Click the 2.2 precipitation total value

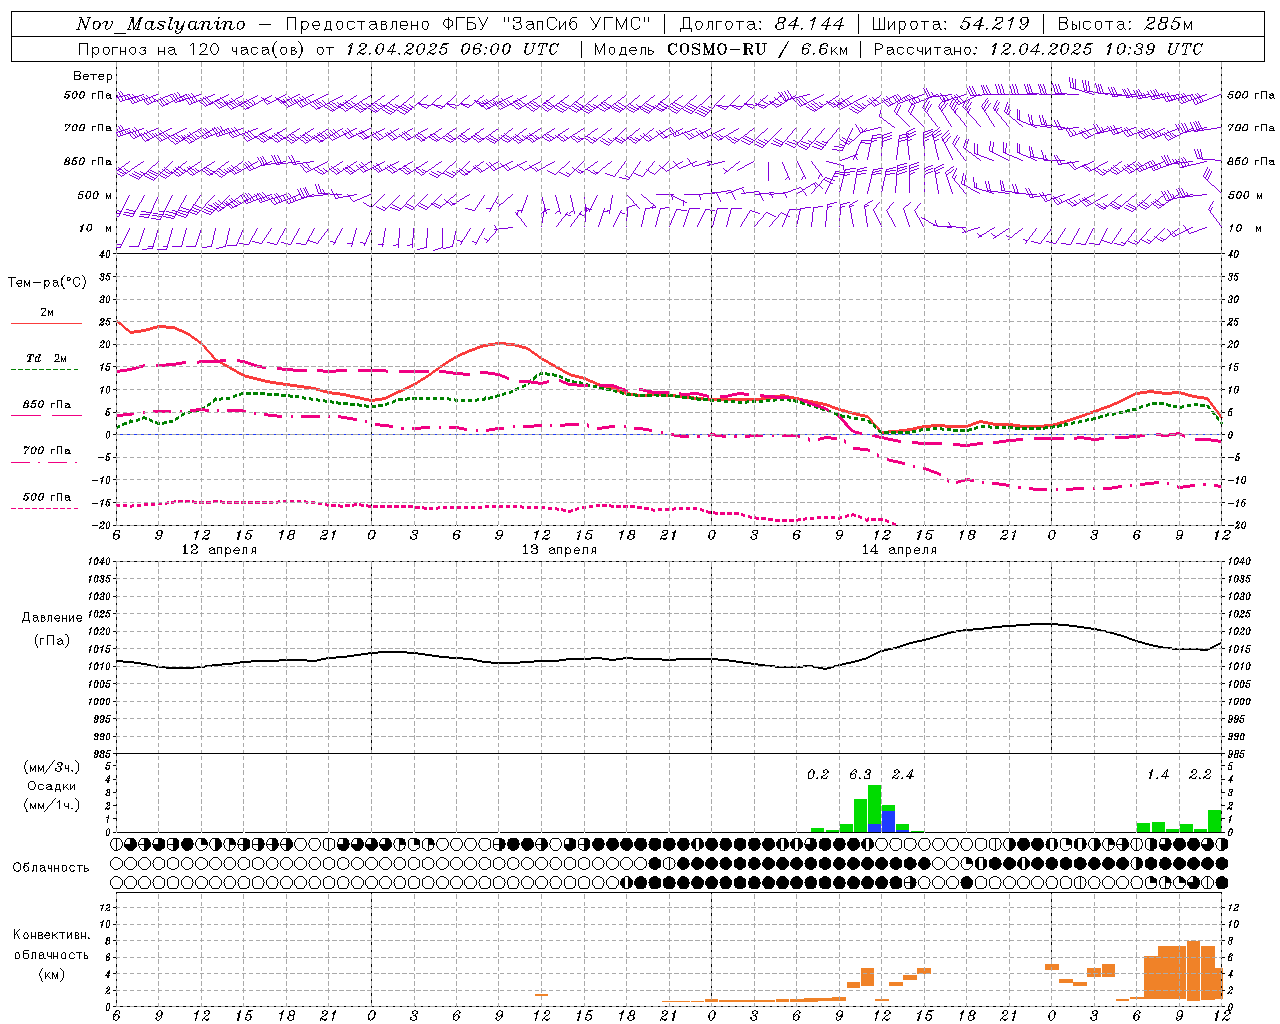(1200, 774)
